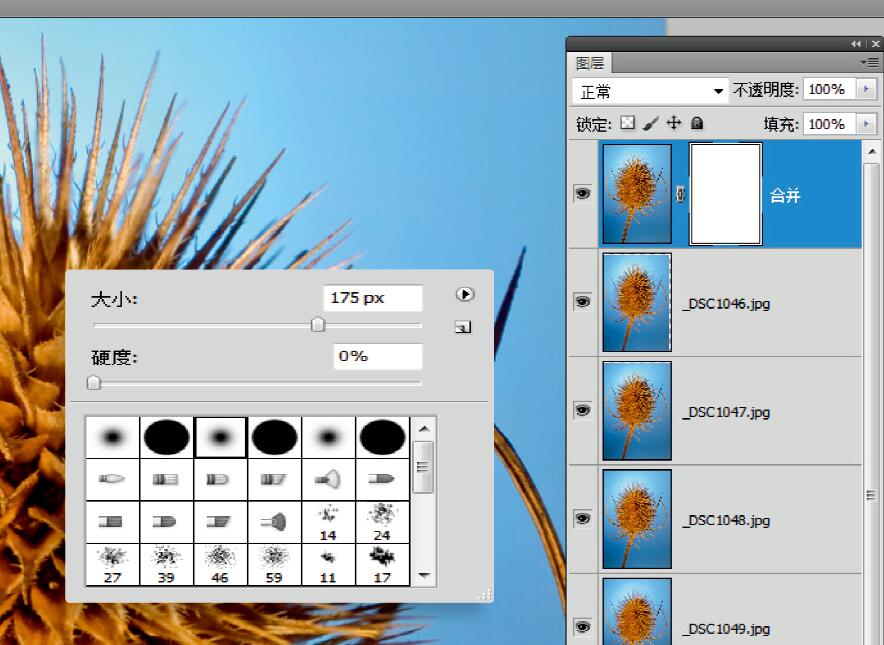Image resolution: width=884 pixels, height=645 pixels.
Task: Click brush list scrollbar up arrow
Action: [x=424, y=428]
